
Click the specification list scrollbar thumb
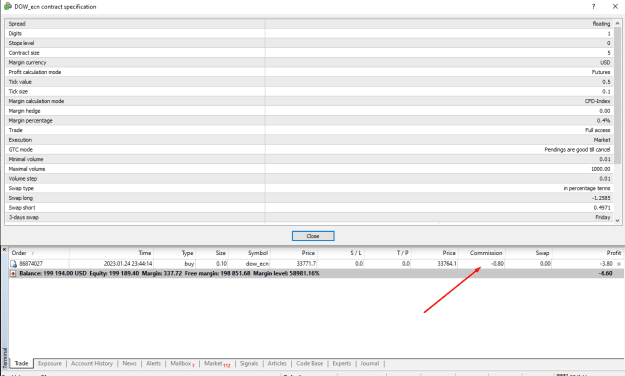(617, 96)
